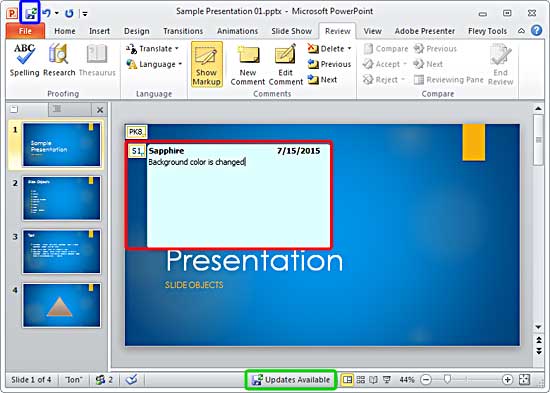Click the Compare button
This screenshot has height=393, width=550.
(x=386, y=48)
